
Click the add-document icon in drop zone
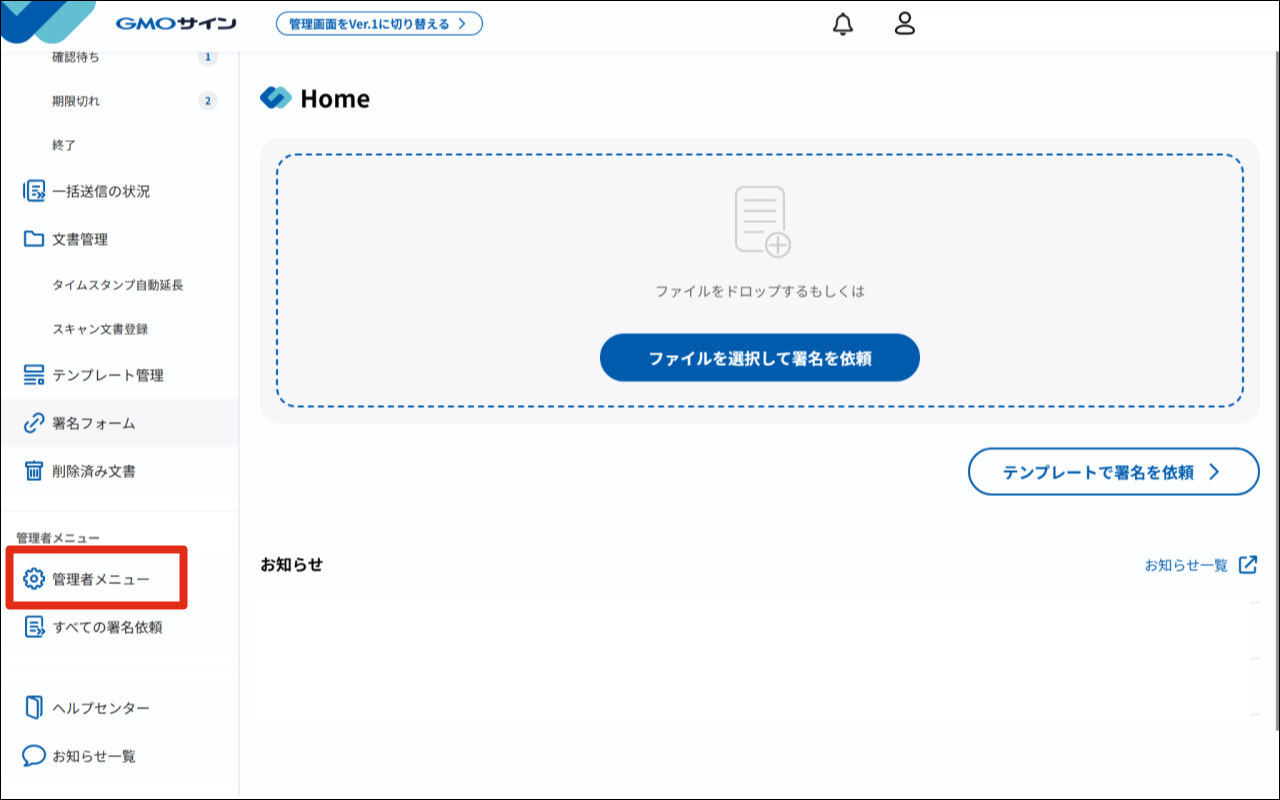762,221
